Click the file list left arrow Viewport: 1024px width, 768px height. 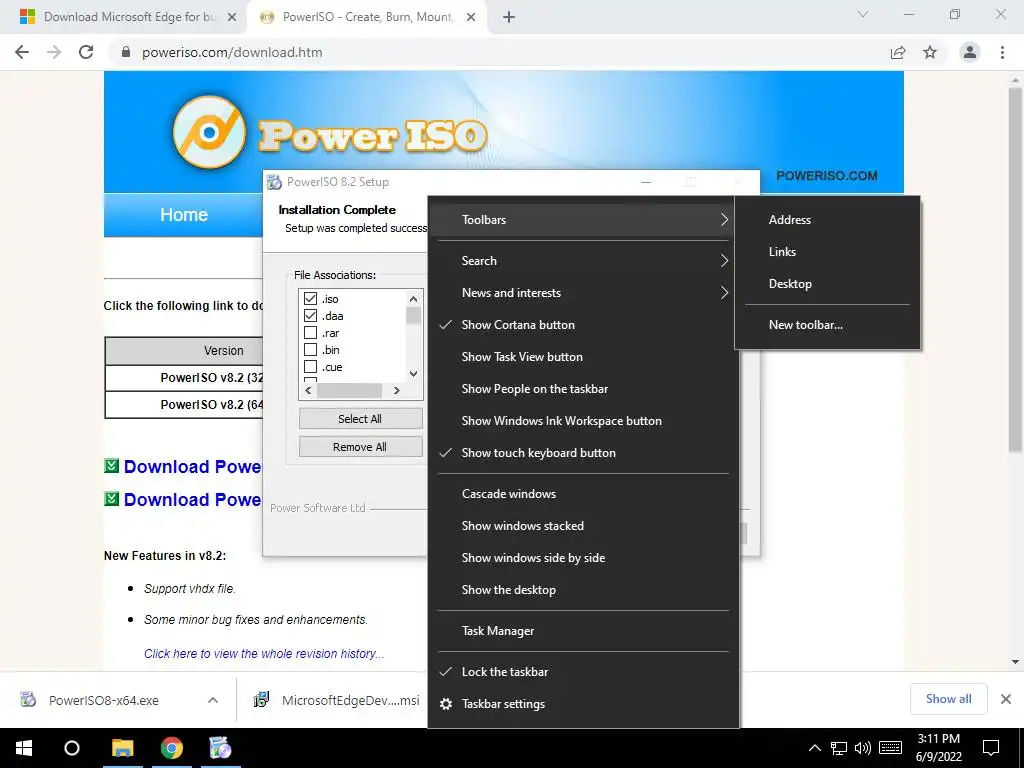point(308,391)
